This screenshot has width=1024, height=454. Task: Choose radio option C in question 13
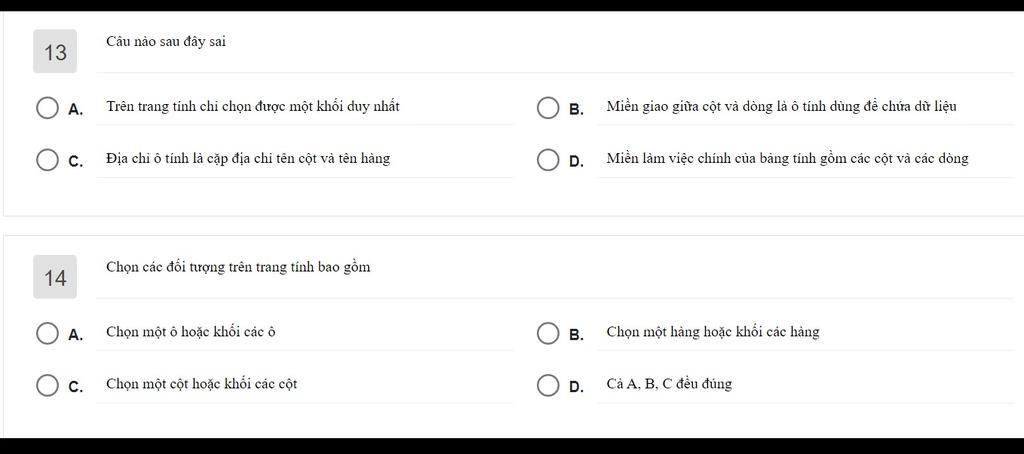pyautogui.click(x=47, y=160)
